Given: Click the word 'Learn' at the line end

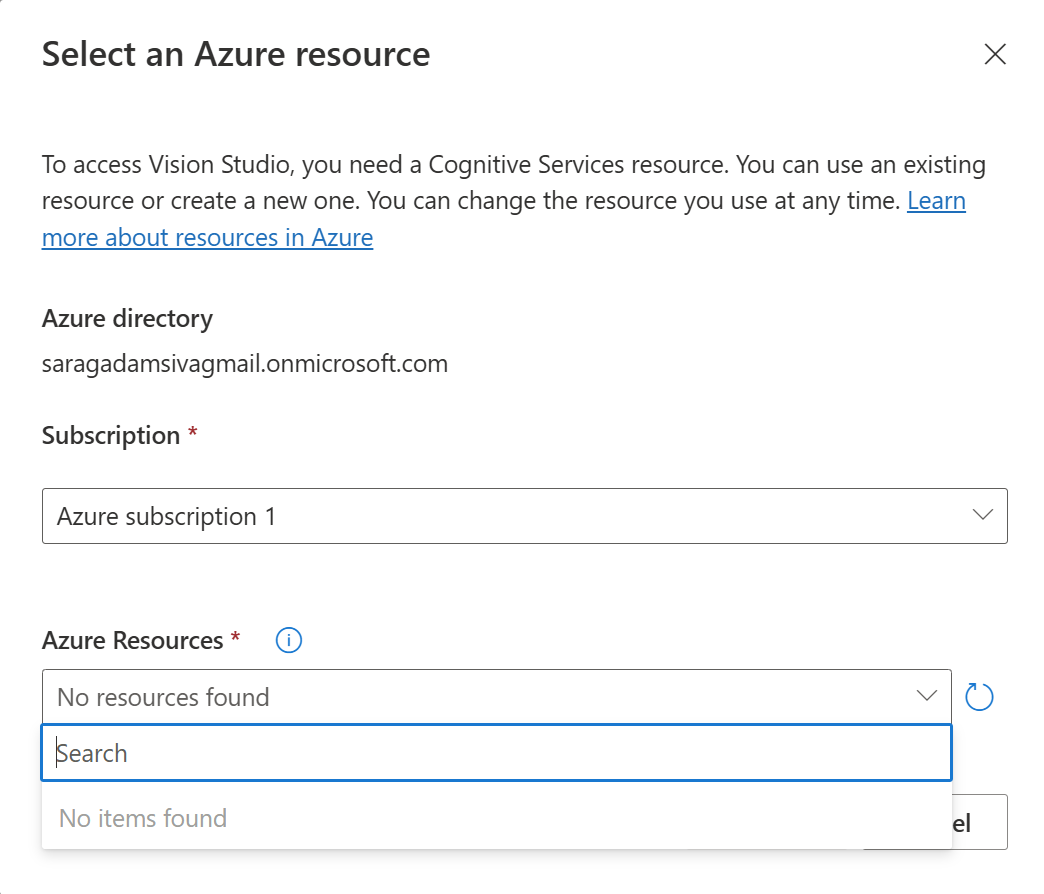Looking at the screenshot, I should [936, 201].
